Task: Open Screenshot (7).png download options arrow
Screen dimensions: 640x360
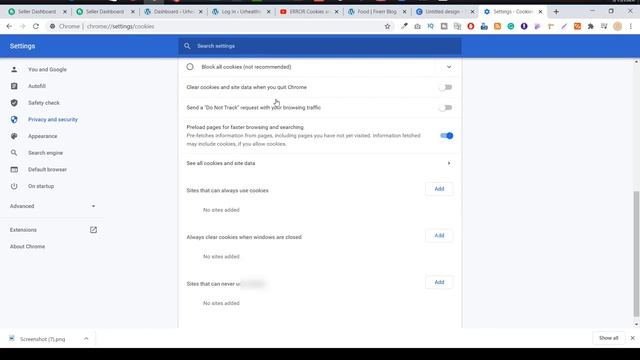Action: point(86,339)
